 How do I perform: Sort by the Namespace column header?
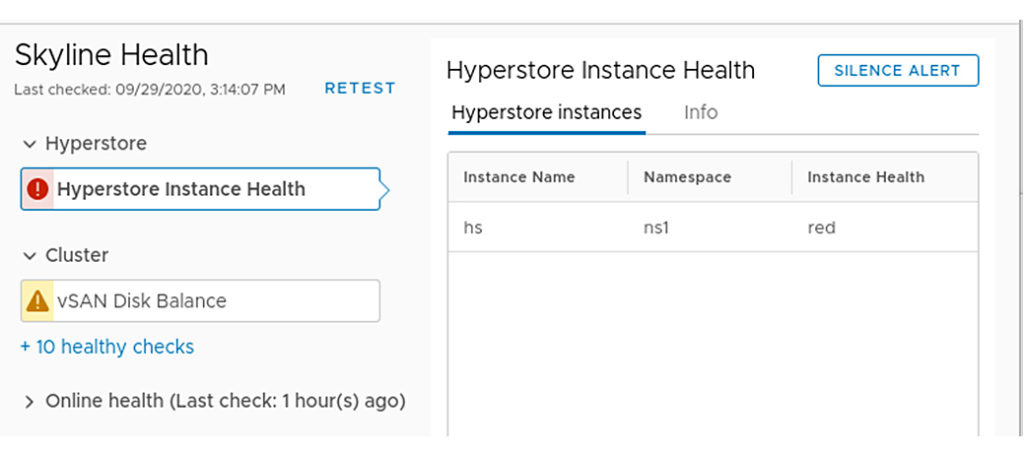click(687, 177)
